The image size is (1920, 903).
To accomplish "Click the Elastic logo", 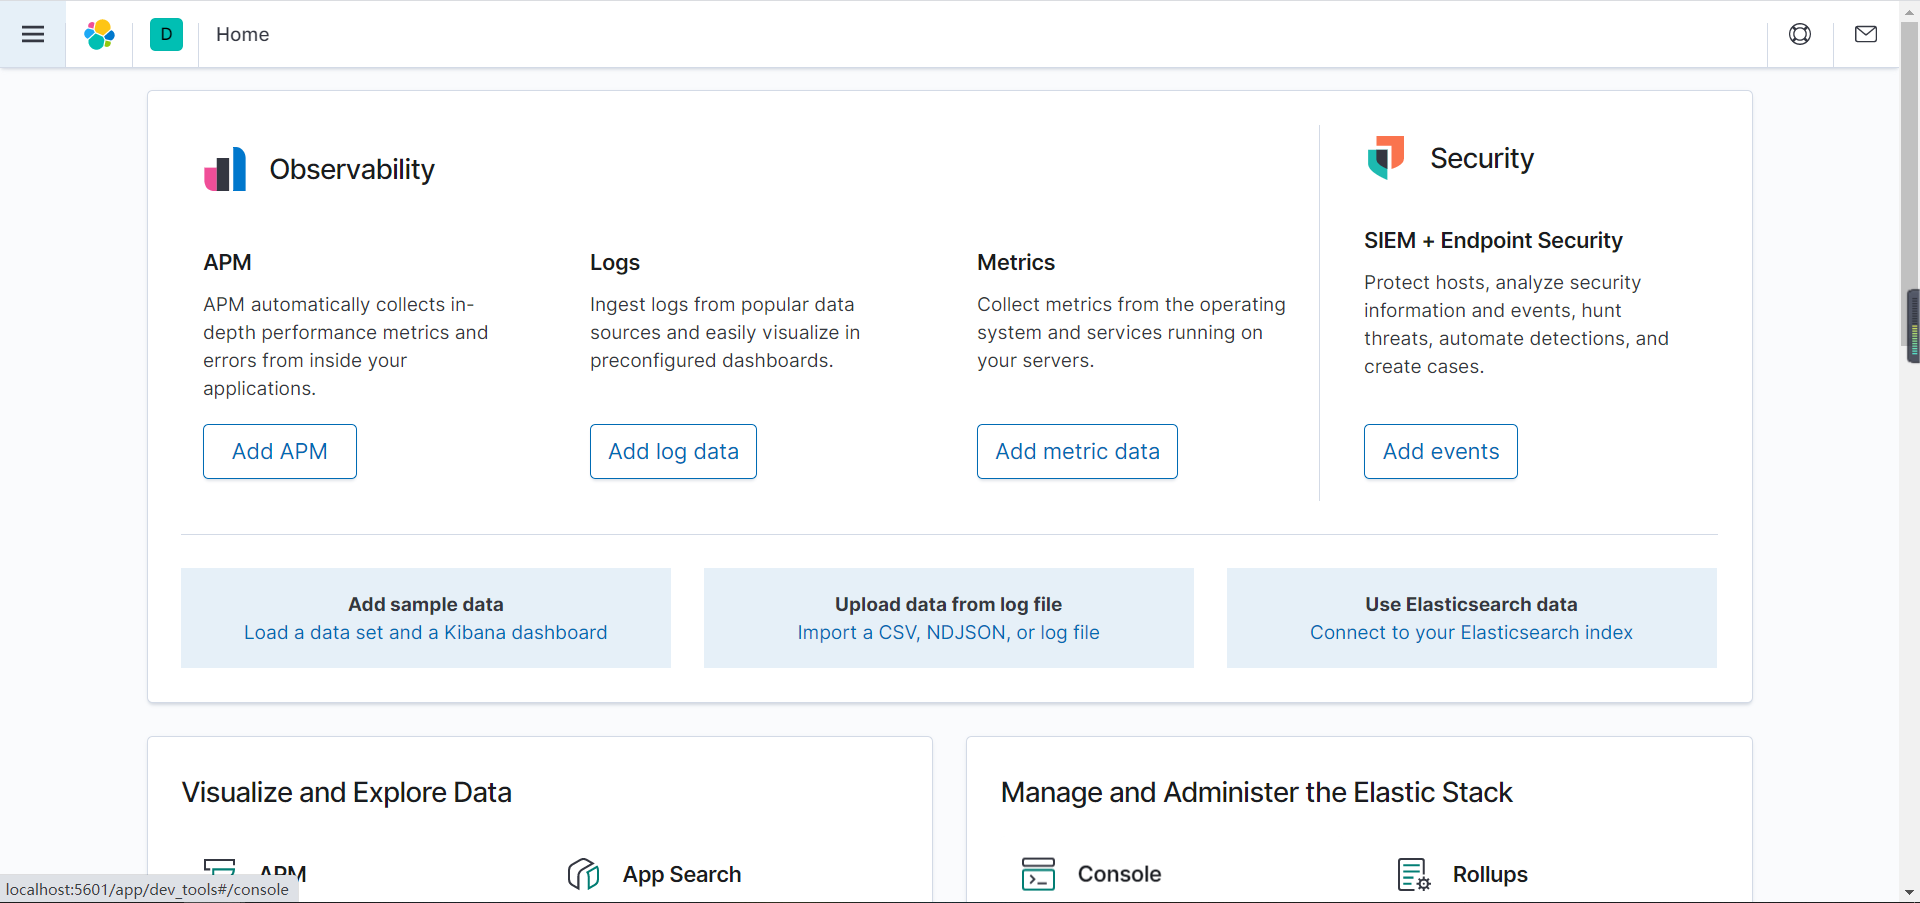I will tap(99, 34).
